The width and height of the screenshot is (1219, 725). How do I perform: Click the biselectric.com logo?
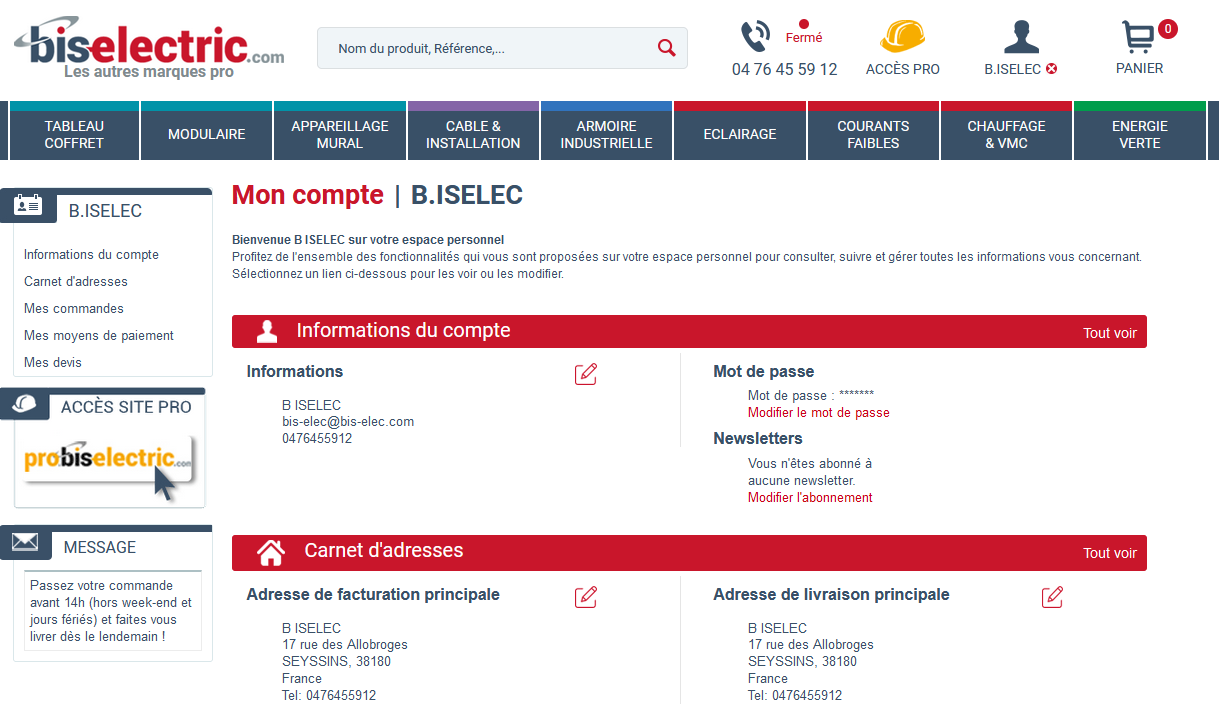pos(149,48)
